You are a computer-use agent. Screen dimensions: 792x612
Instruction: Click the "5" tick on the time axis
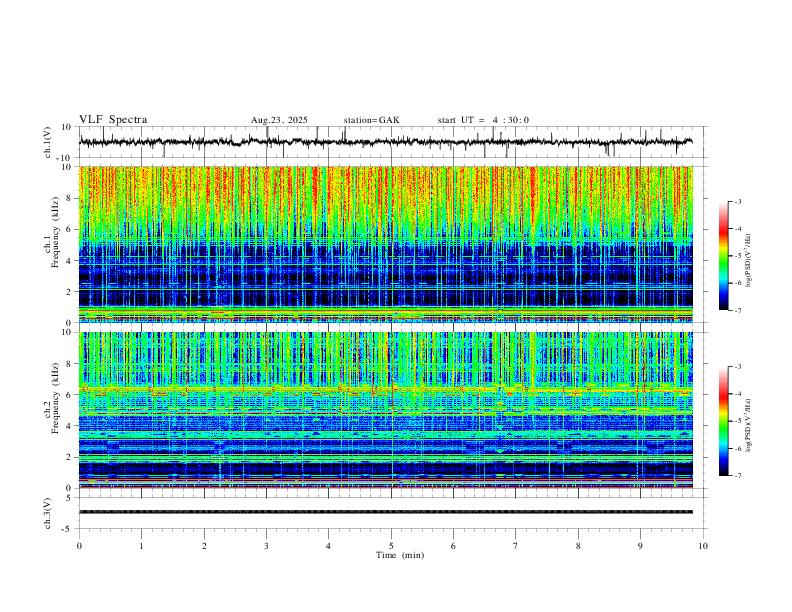click(391, 546)
